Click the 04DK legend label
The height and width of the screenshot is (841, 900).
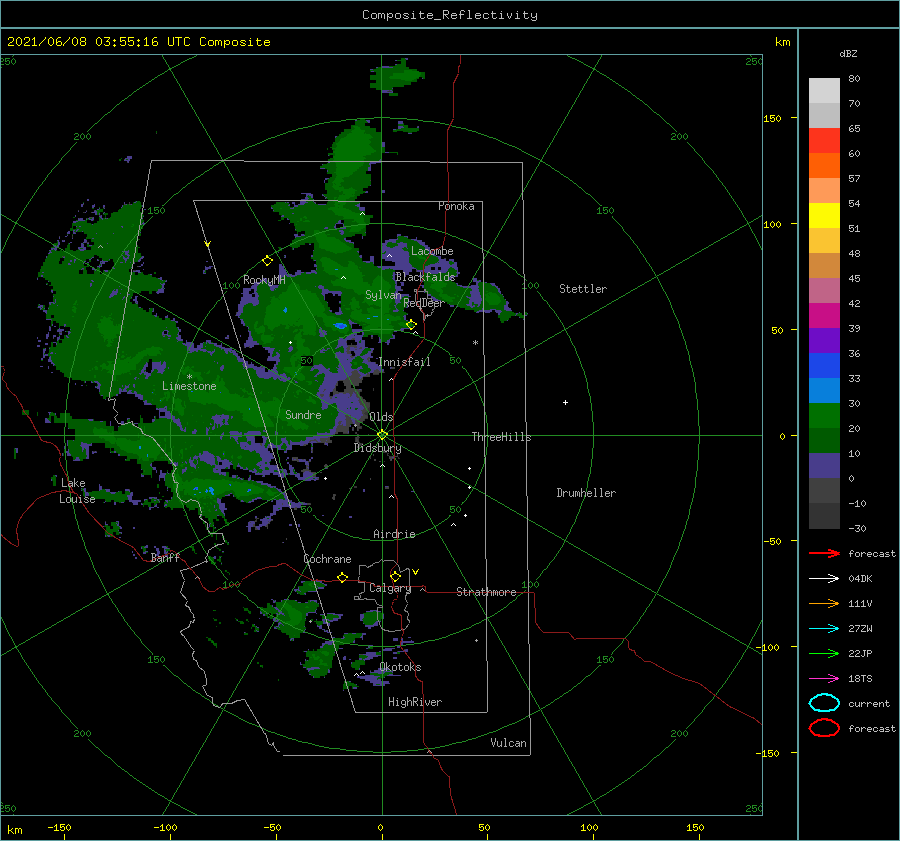pos(860,578)
